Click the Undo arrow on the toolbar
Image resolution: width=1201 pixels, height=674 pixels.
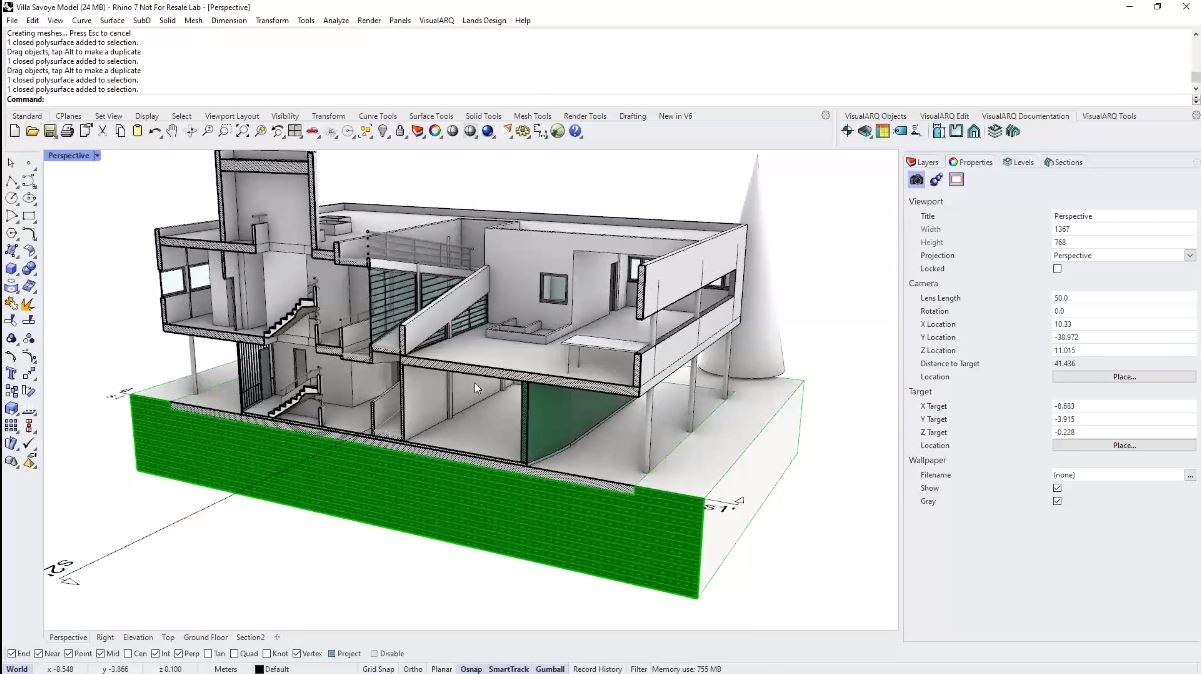(155, 130)
